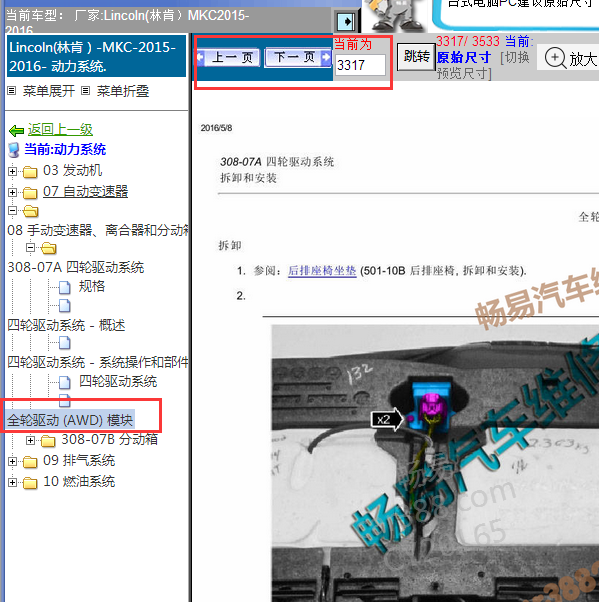Expand the 03 发动机 folder
The height and width of the screenshot is (602, 599).
(x=12, y=171)
